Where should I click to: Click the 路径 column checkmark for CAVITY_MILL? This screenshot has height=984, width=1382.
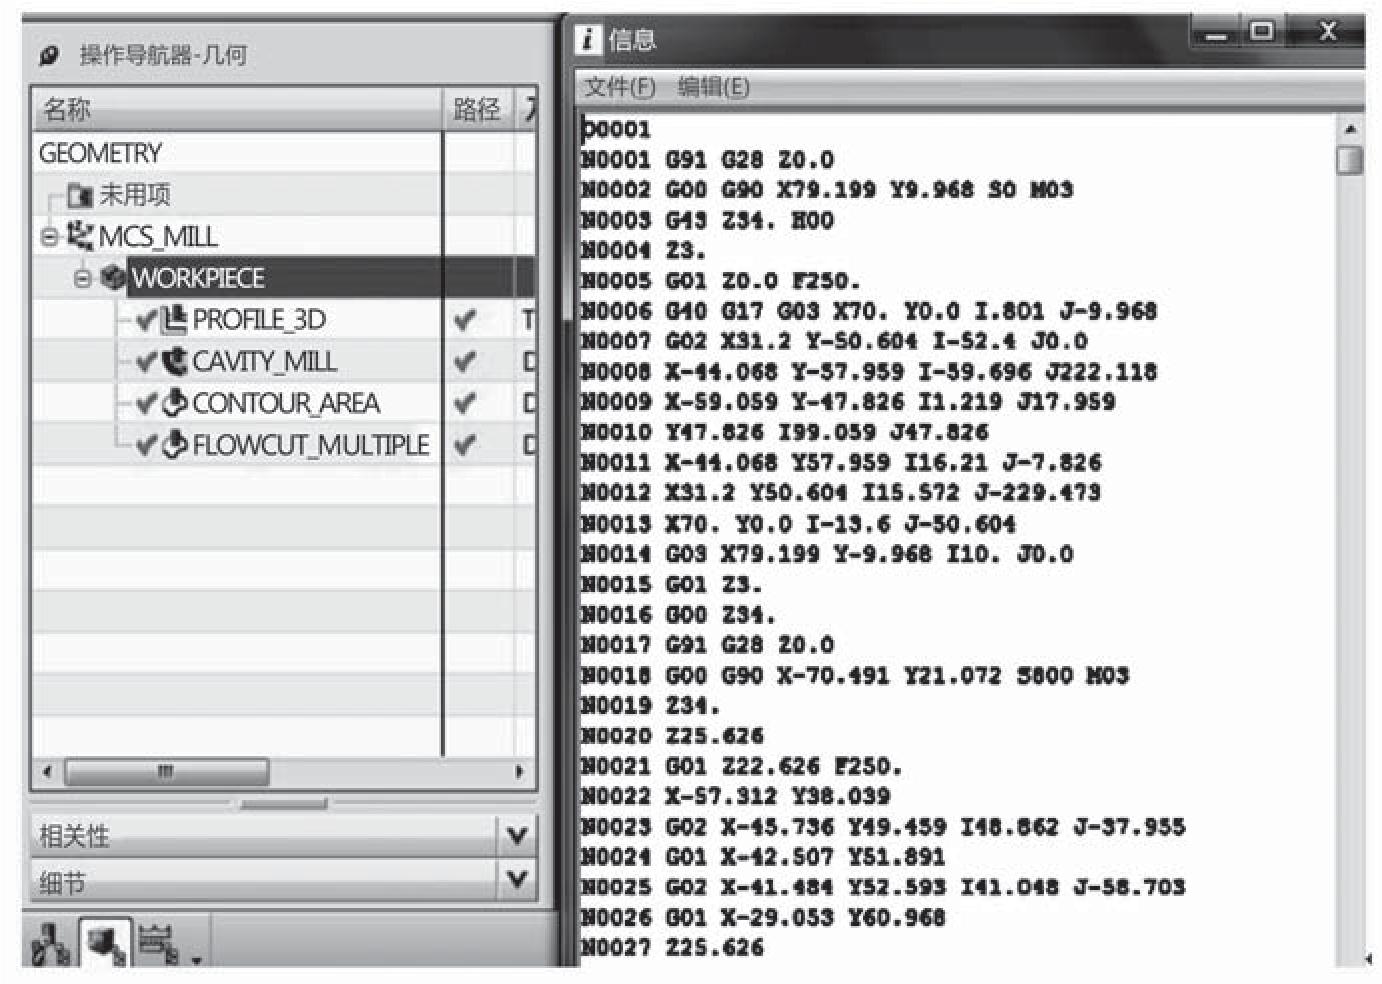(x=465, y=362)
